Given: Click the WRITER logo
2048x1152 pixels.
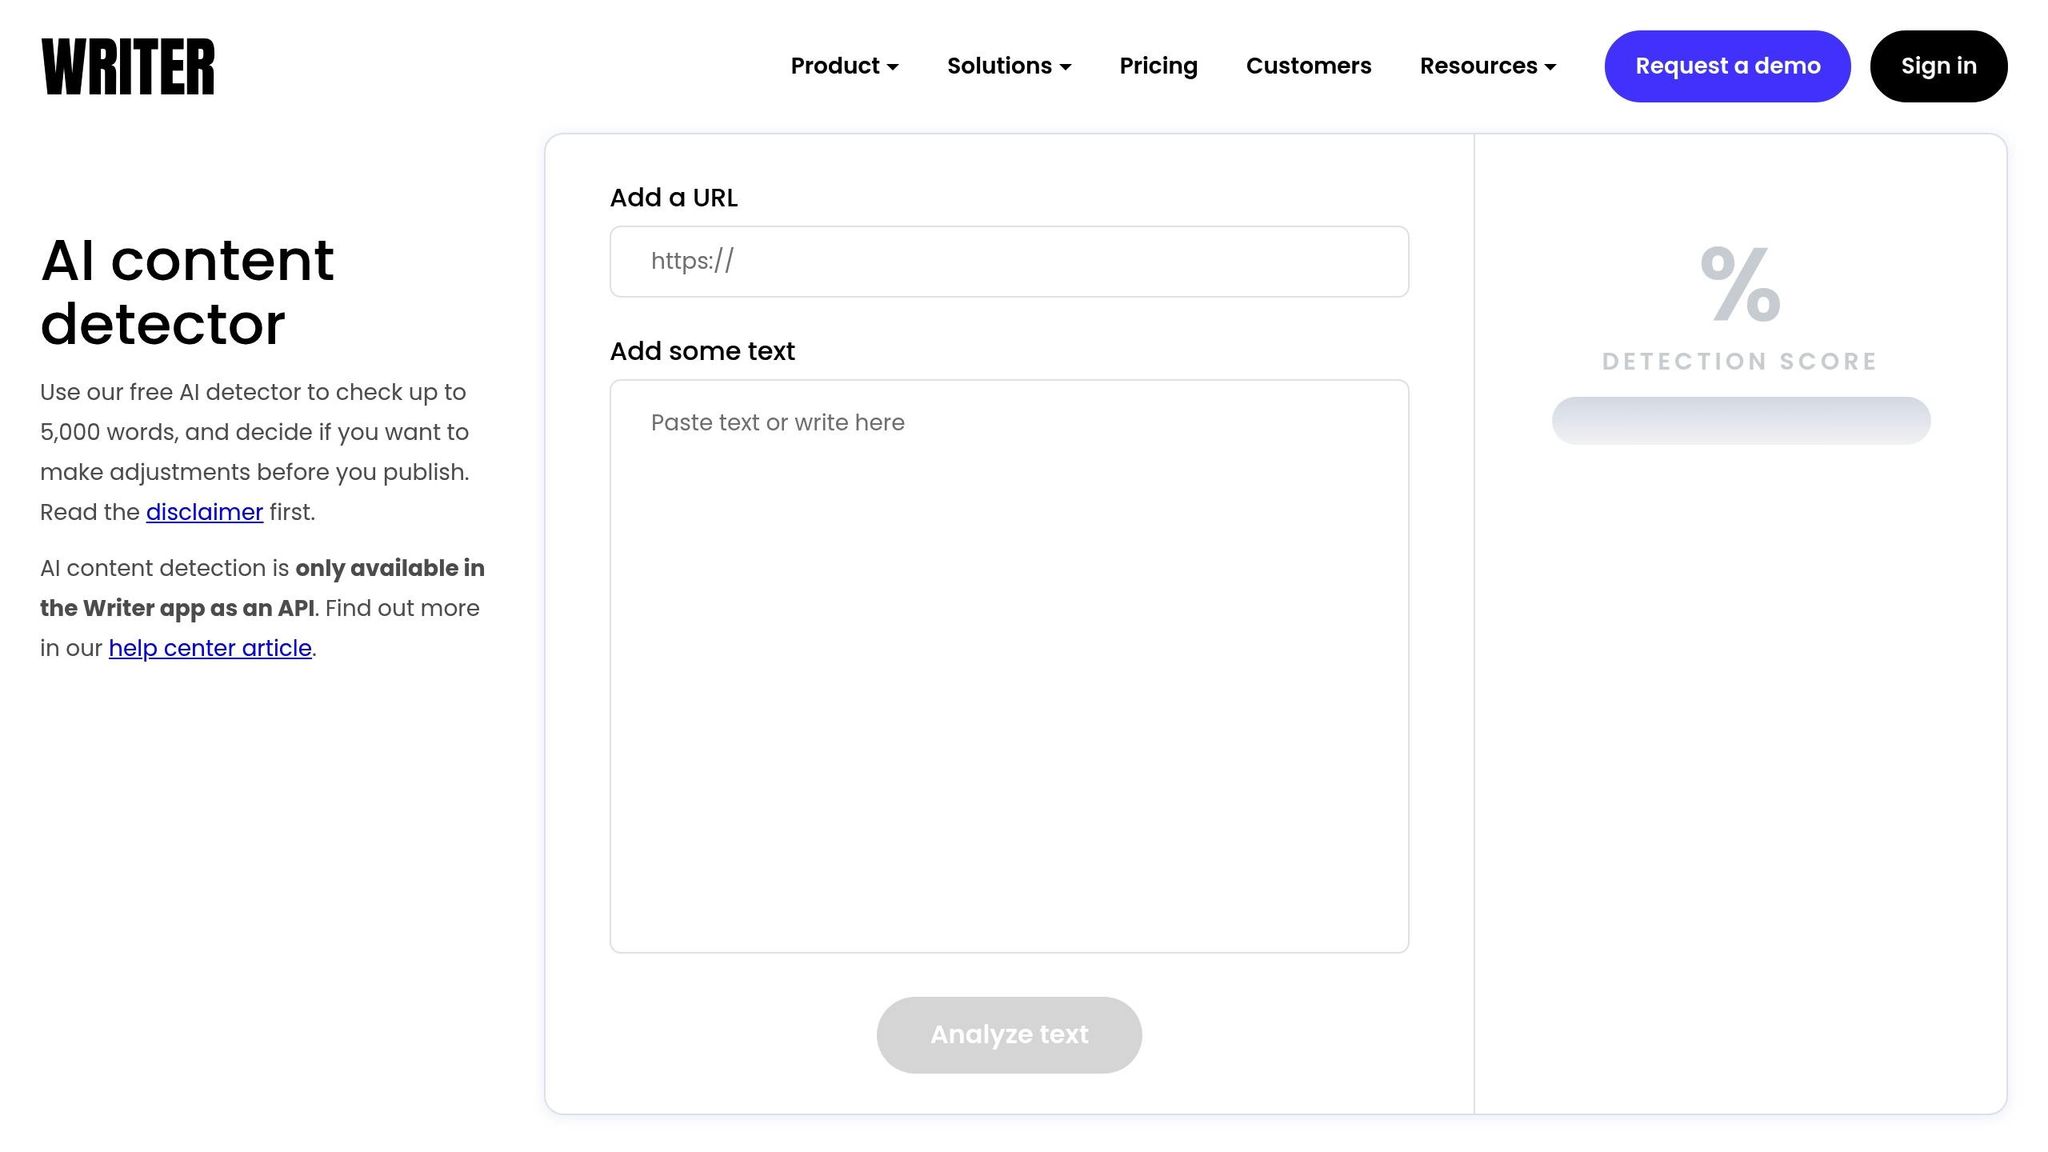Looking at the screenshot, I should tap(128, 66).
